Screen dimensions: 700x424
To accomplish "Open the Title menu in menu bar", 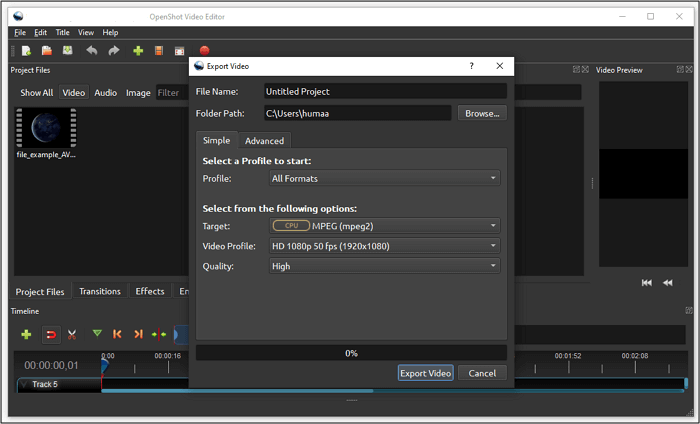I will pyautogui.click(x=62, y=33).
